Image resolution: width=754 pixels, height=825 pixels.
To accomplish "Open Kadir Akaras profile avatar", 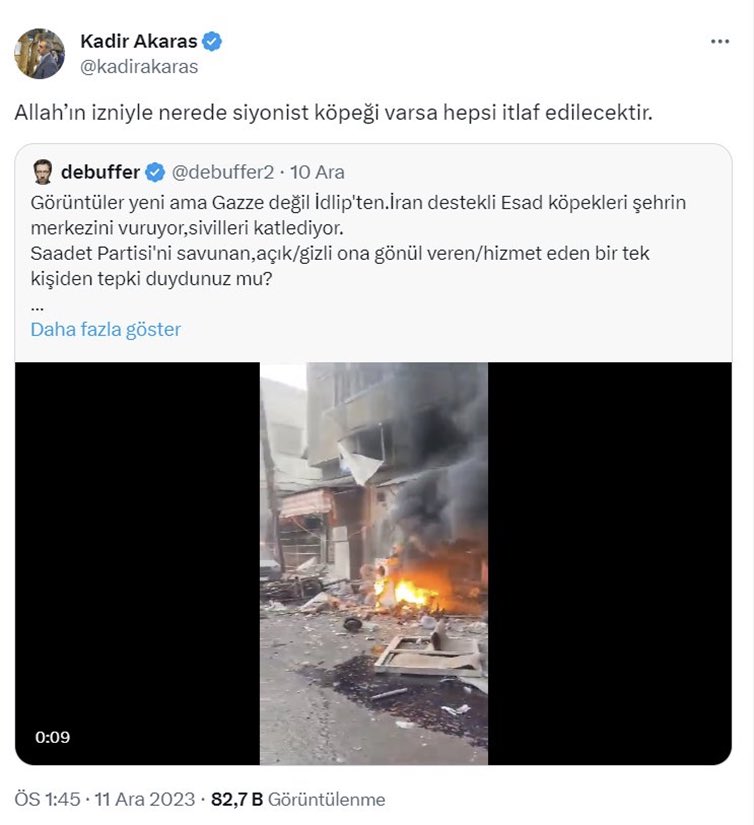I will pos(40,53).
